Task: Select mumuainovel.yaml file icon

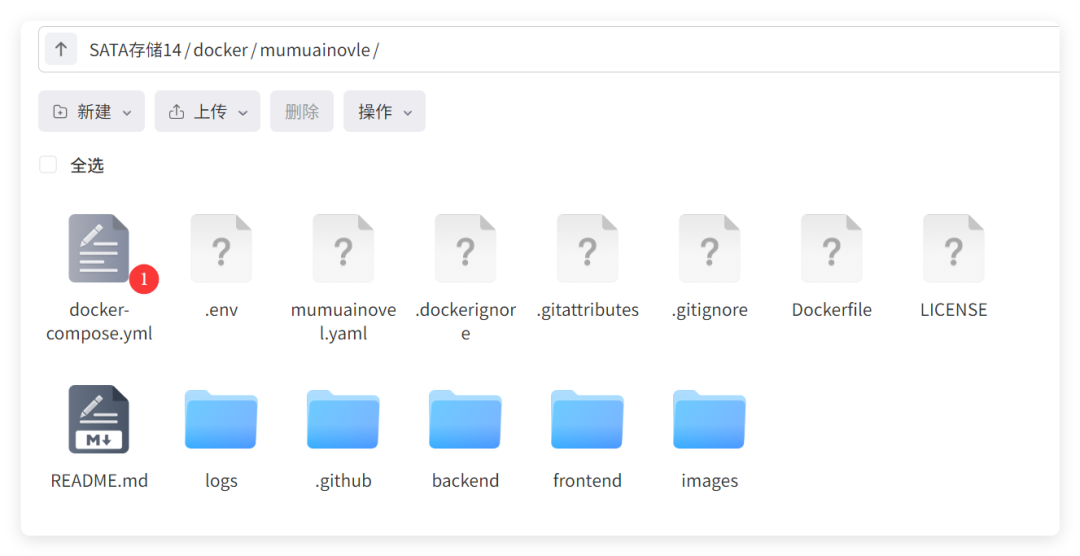Action: (x=343, y=248)
